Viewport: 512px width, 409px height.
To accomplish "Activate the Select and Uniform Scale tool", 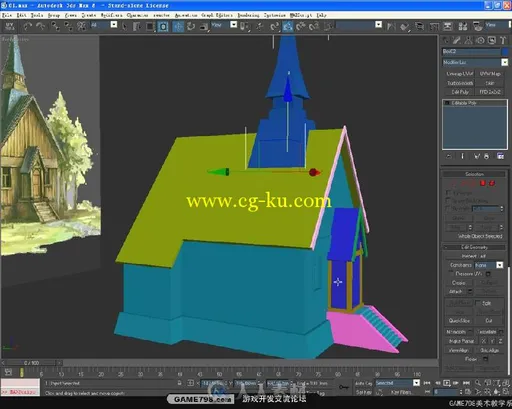I will click(x=204, y=26).
